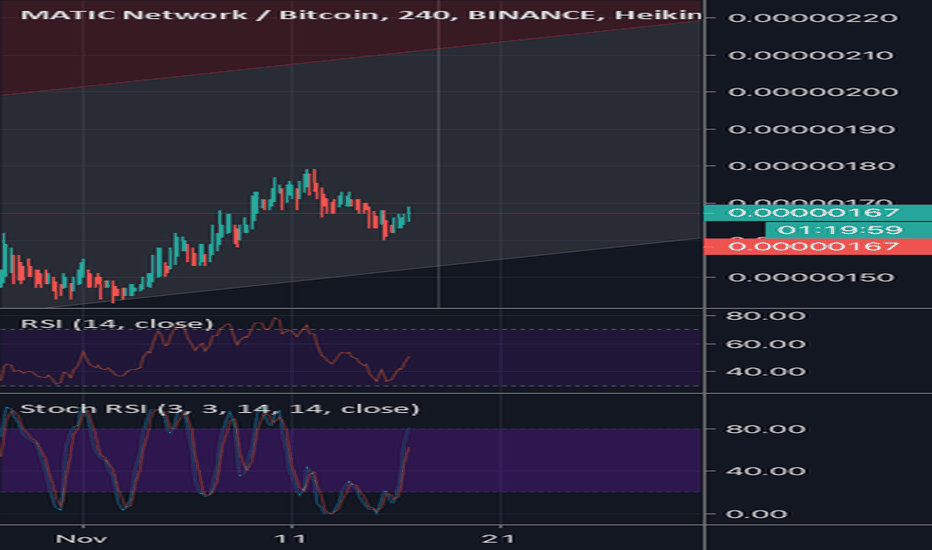Click the 0.00000220 price axis value
932x550 pixels.
tap(813, 18)
